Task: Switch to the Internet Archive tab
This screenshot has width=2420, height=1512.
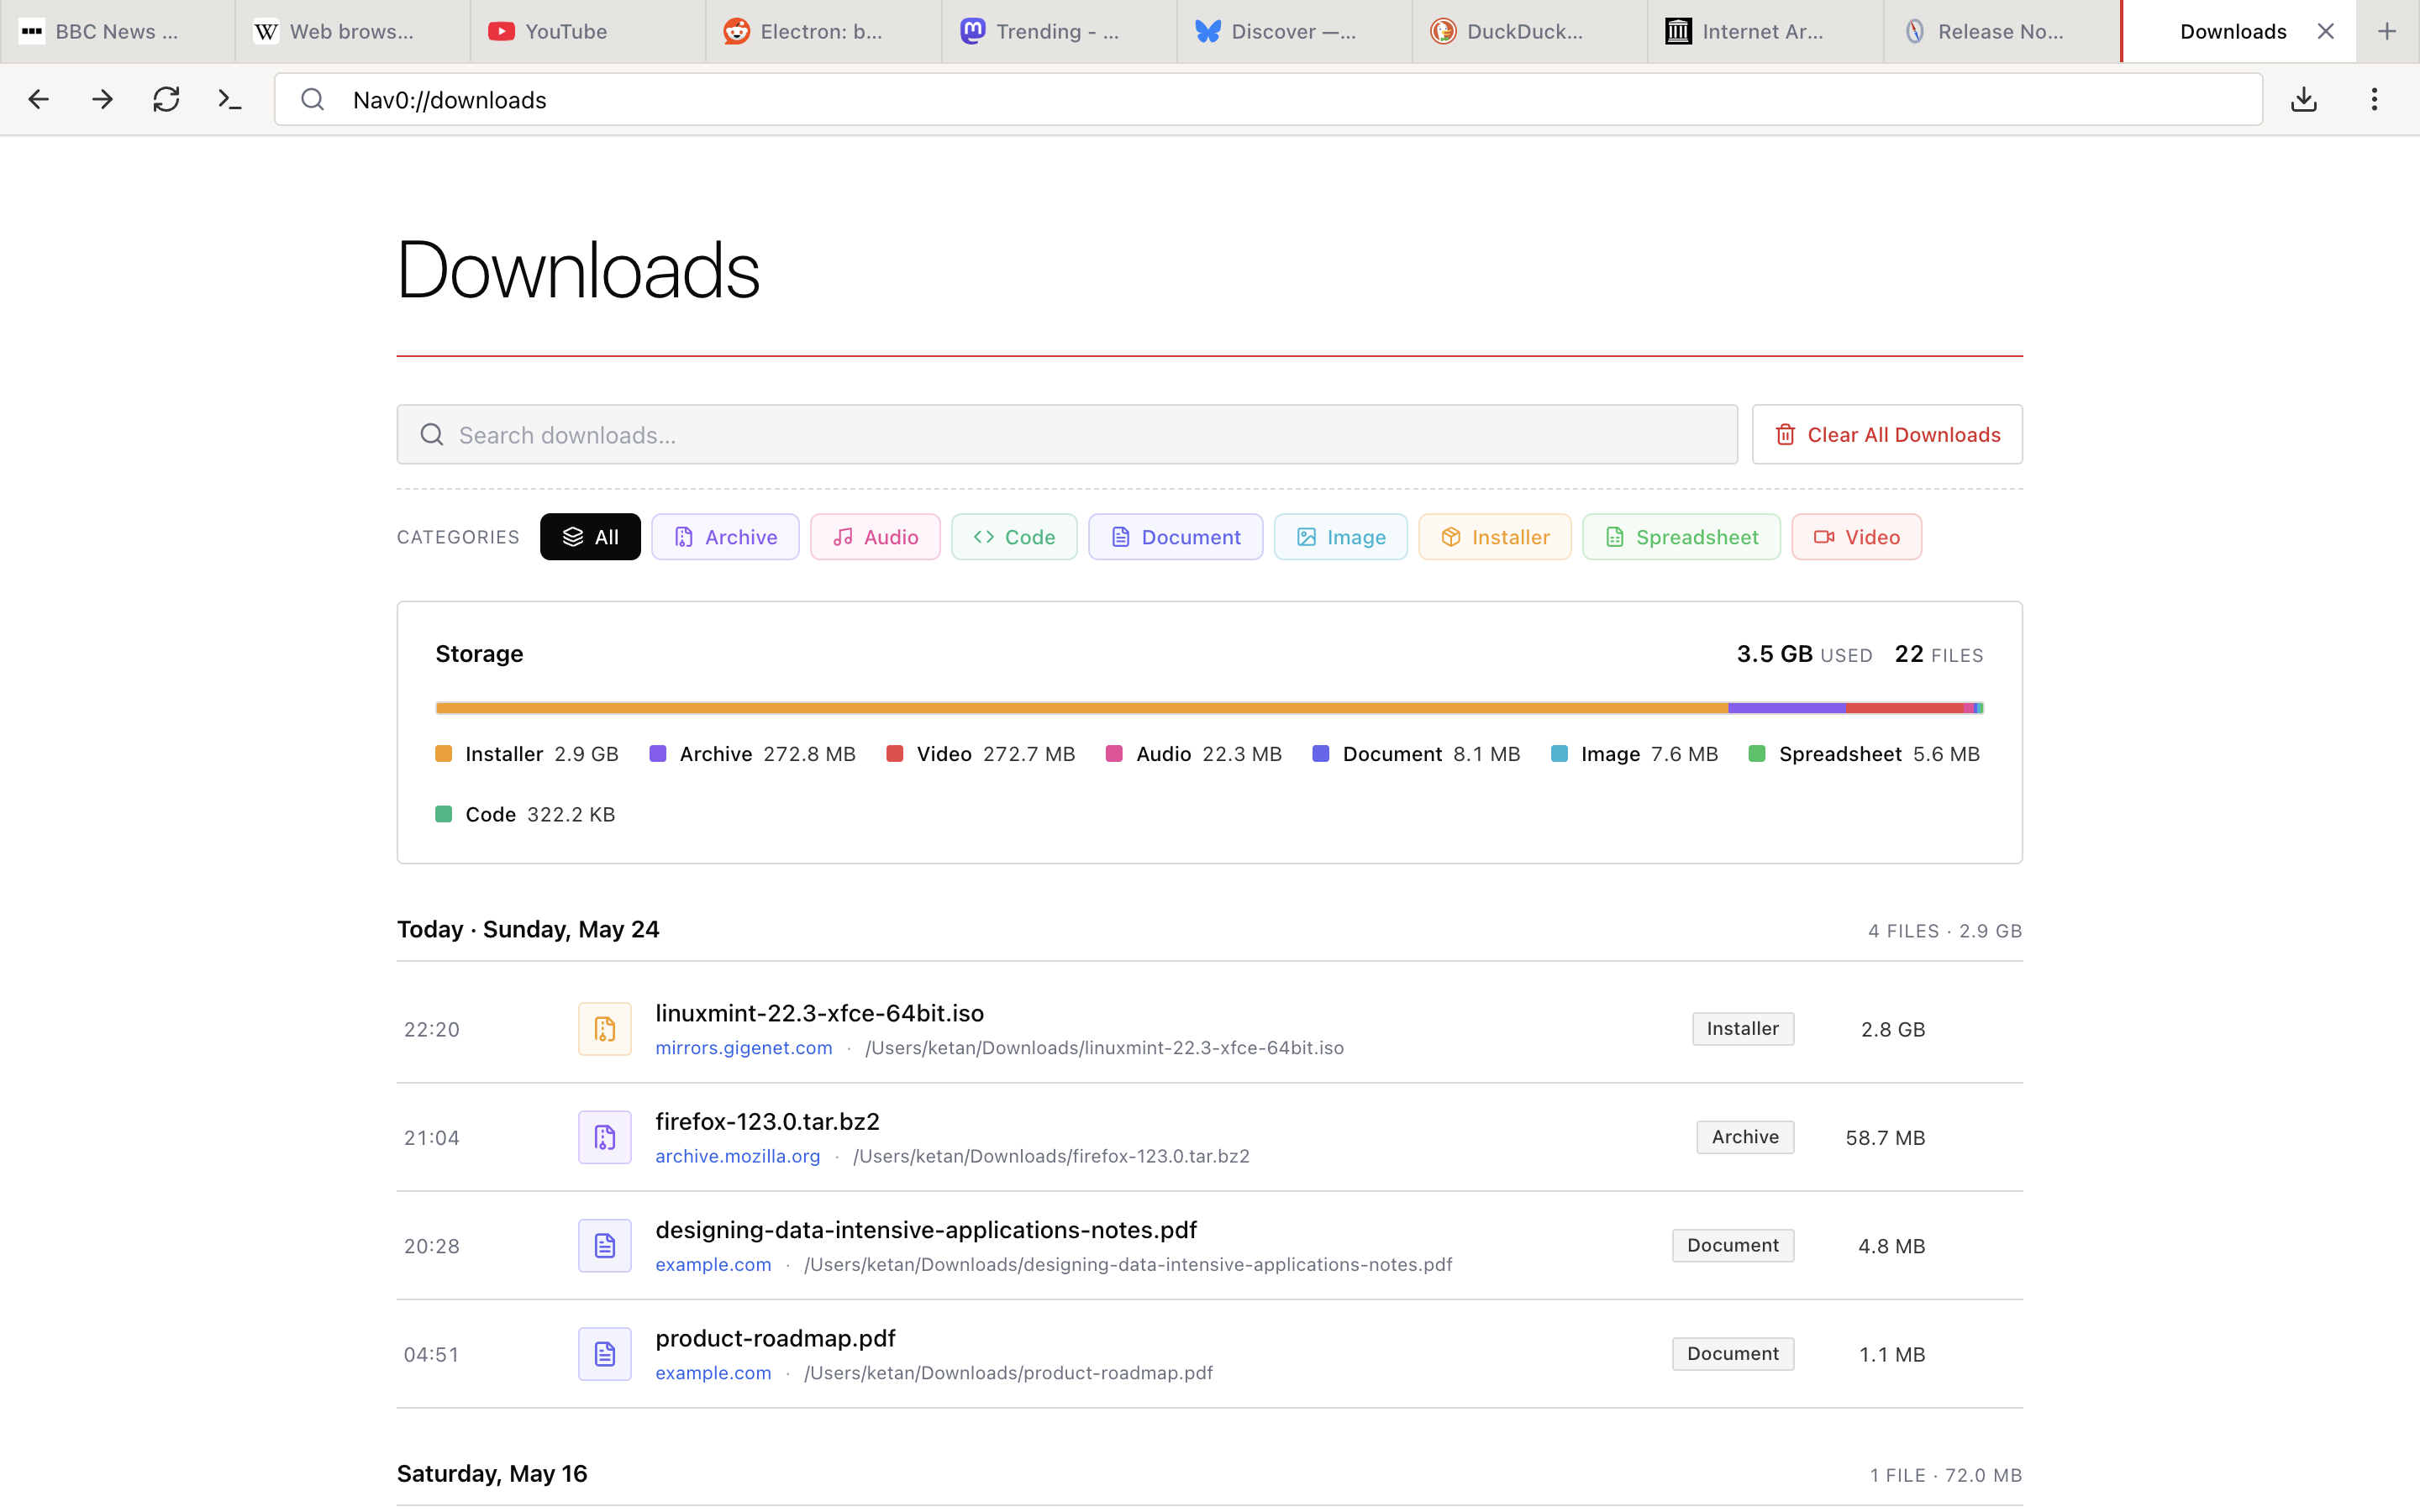Action: pos(1766,31)
